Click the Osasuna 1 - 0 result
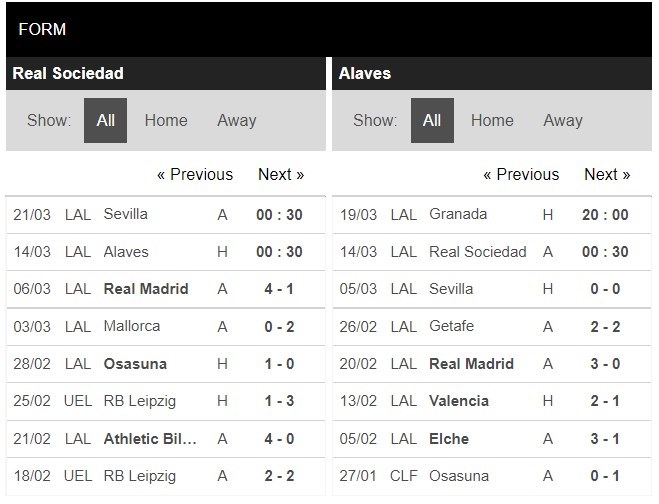659x504 pixels. pos(279,364)
